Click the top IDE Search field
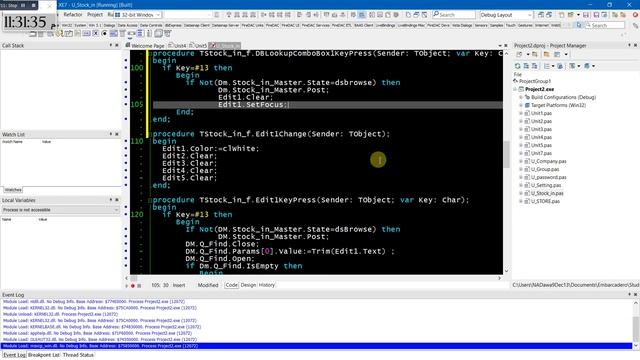The height and width of the screenshot is (360, 640). pyautogui.click(x=454, y=15)
